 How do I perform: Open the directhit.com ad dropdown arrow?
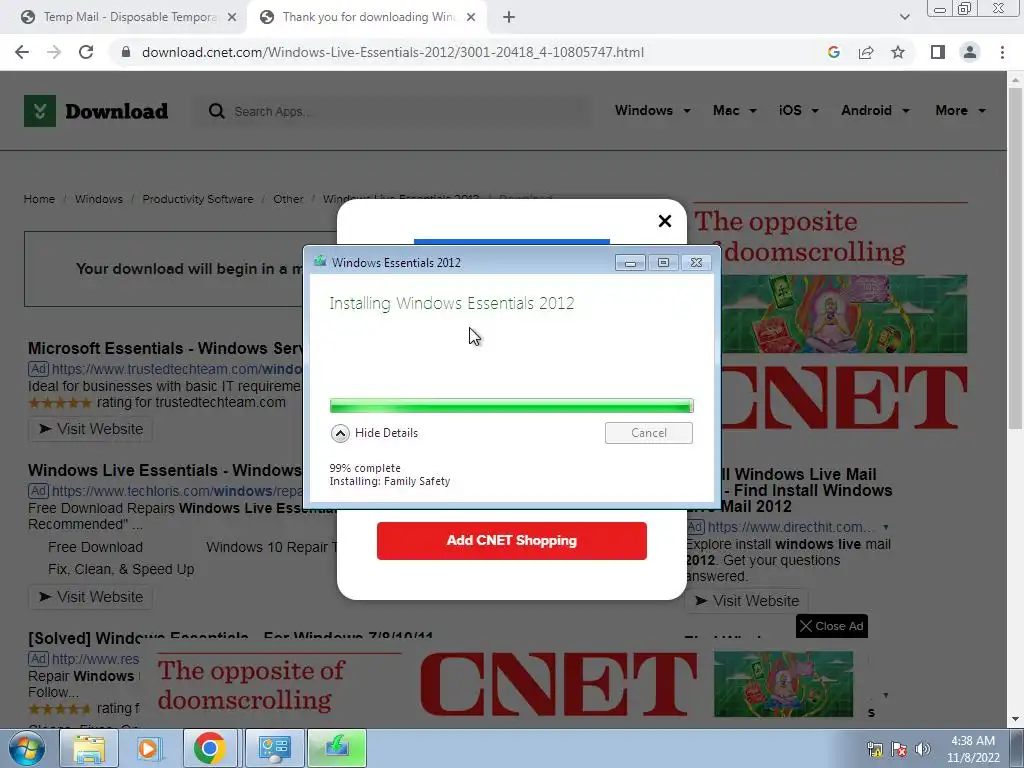[886, 527]
